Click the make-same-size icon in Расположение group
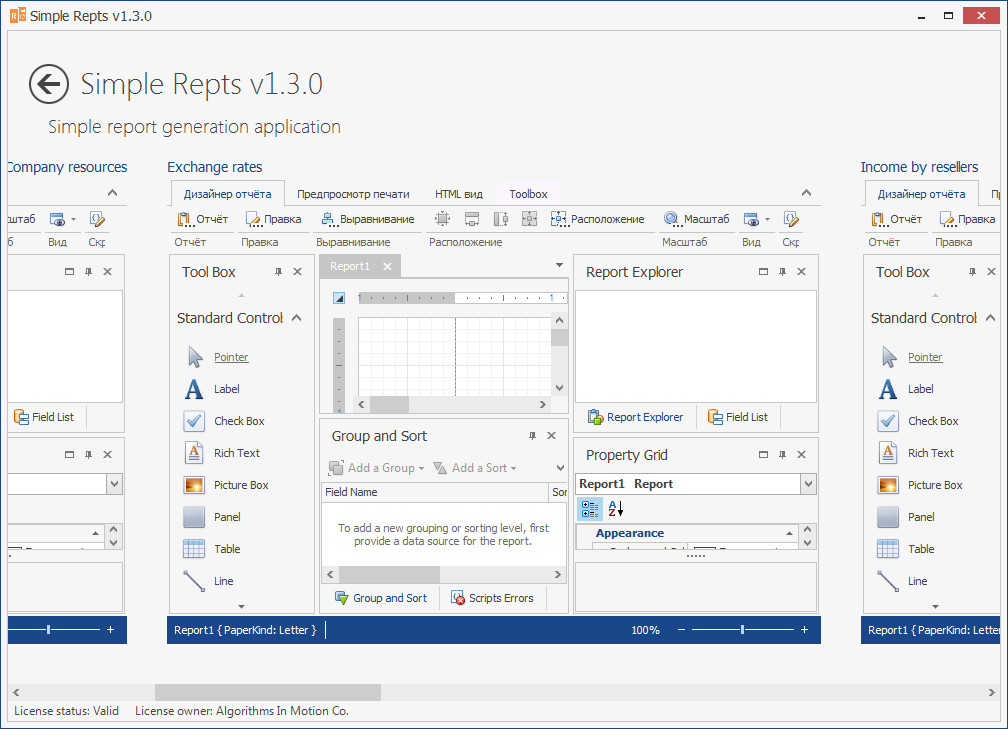1008x729 pixels. (529, 219)
